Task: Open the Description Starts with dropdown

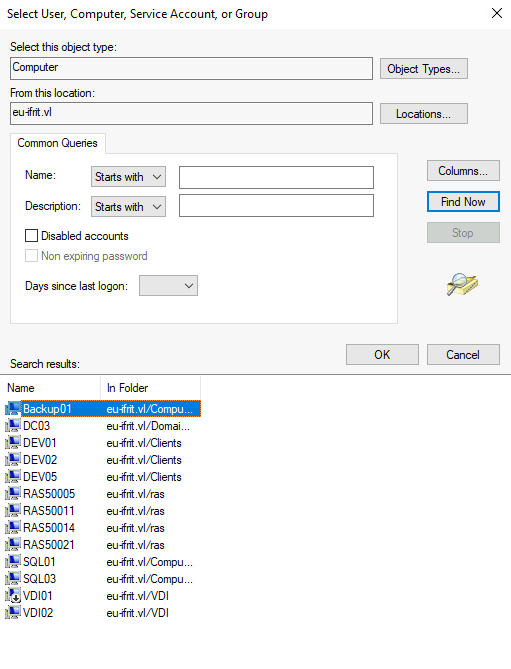Action: 128,207
